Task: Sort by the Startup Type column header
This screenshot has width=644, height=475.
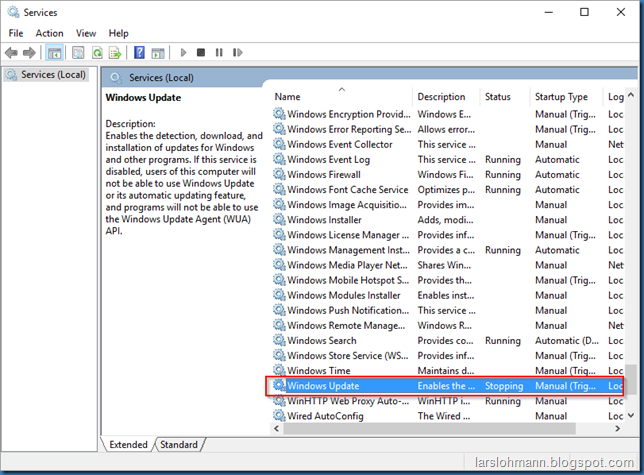Action: pos(566,96)
